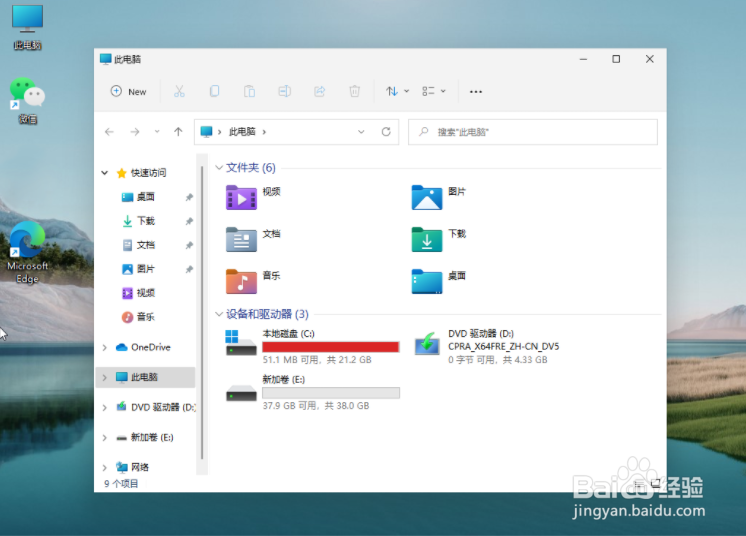Unpin 下载 using its pin icon
This screenshot has width=746, height=536.
point(189,221)
